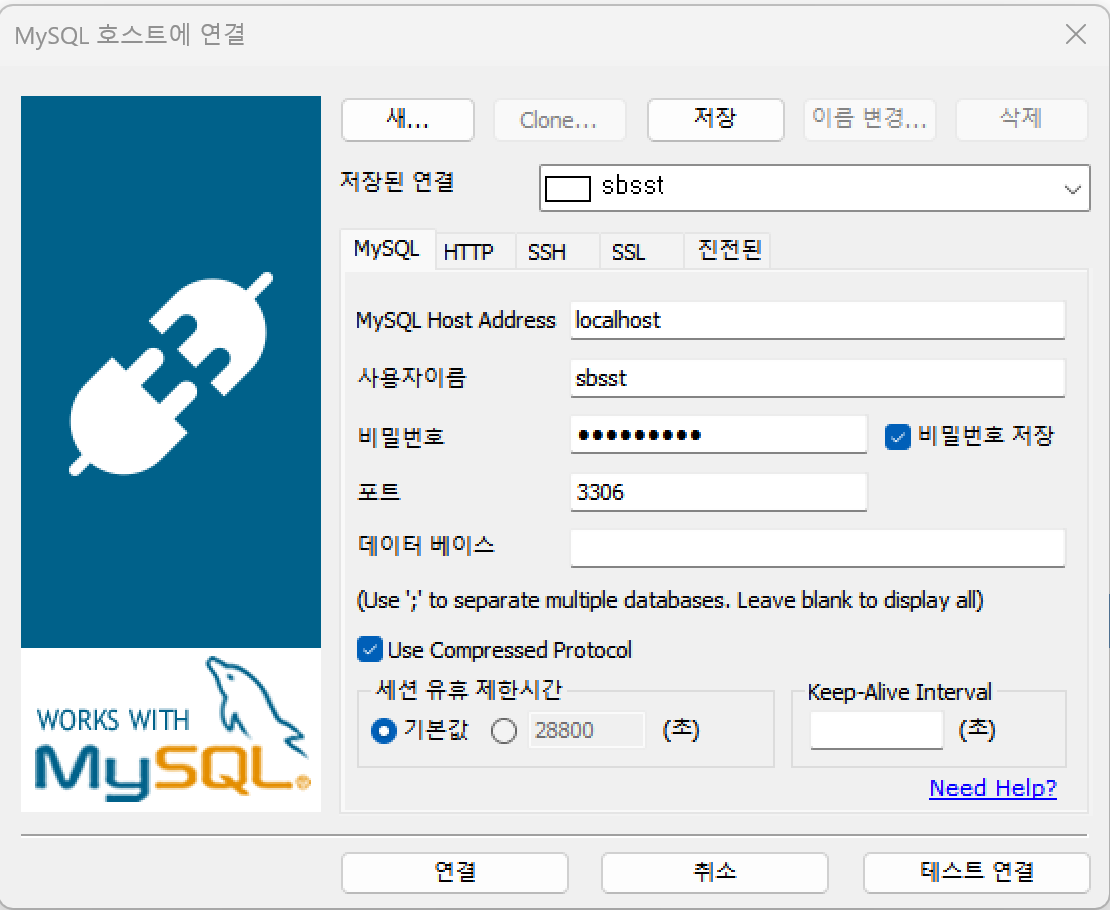This screenshot has width=1110, height=910.
Task: Click the 삭제 (Delete) button
Action: coord(1022,120)
